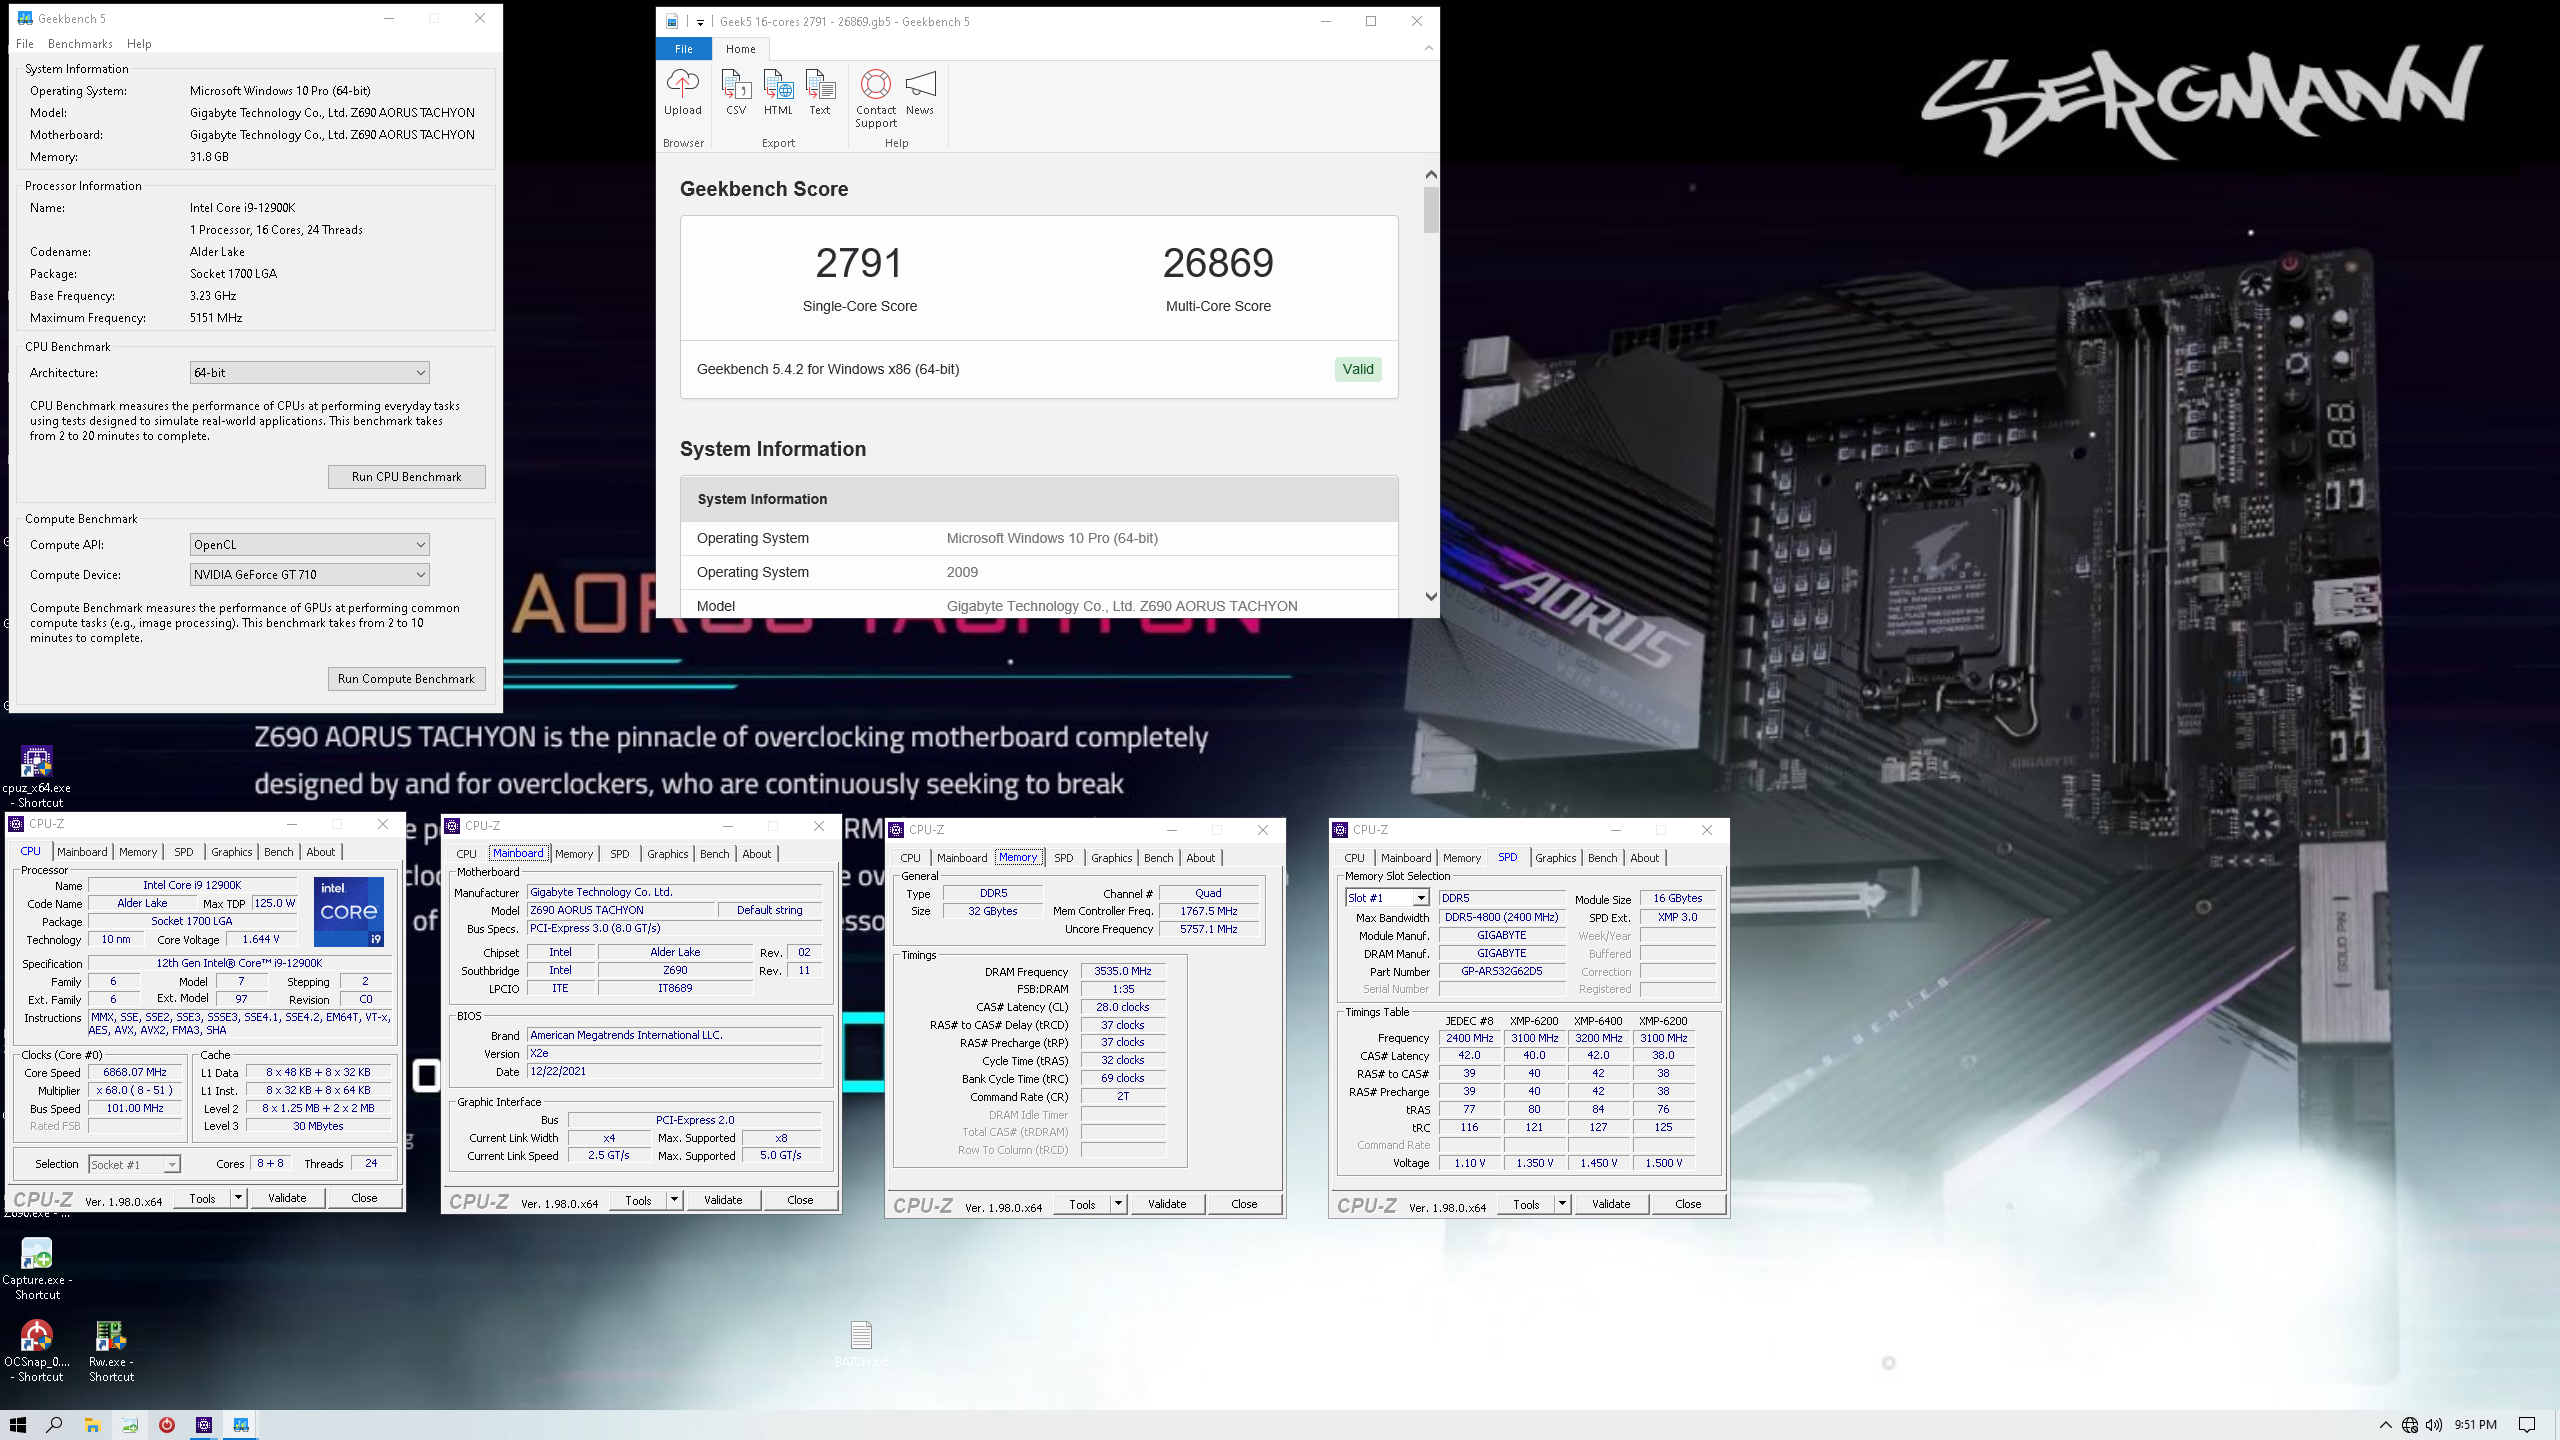2560x1440 pixels.
Task: Open Capture.exe desktop shortcut
Action: (37, 1269)
